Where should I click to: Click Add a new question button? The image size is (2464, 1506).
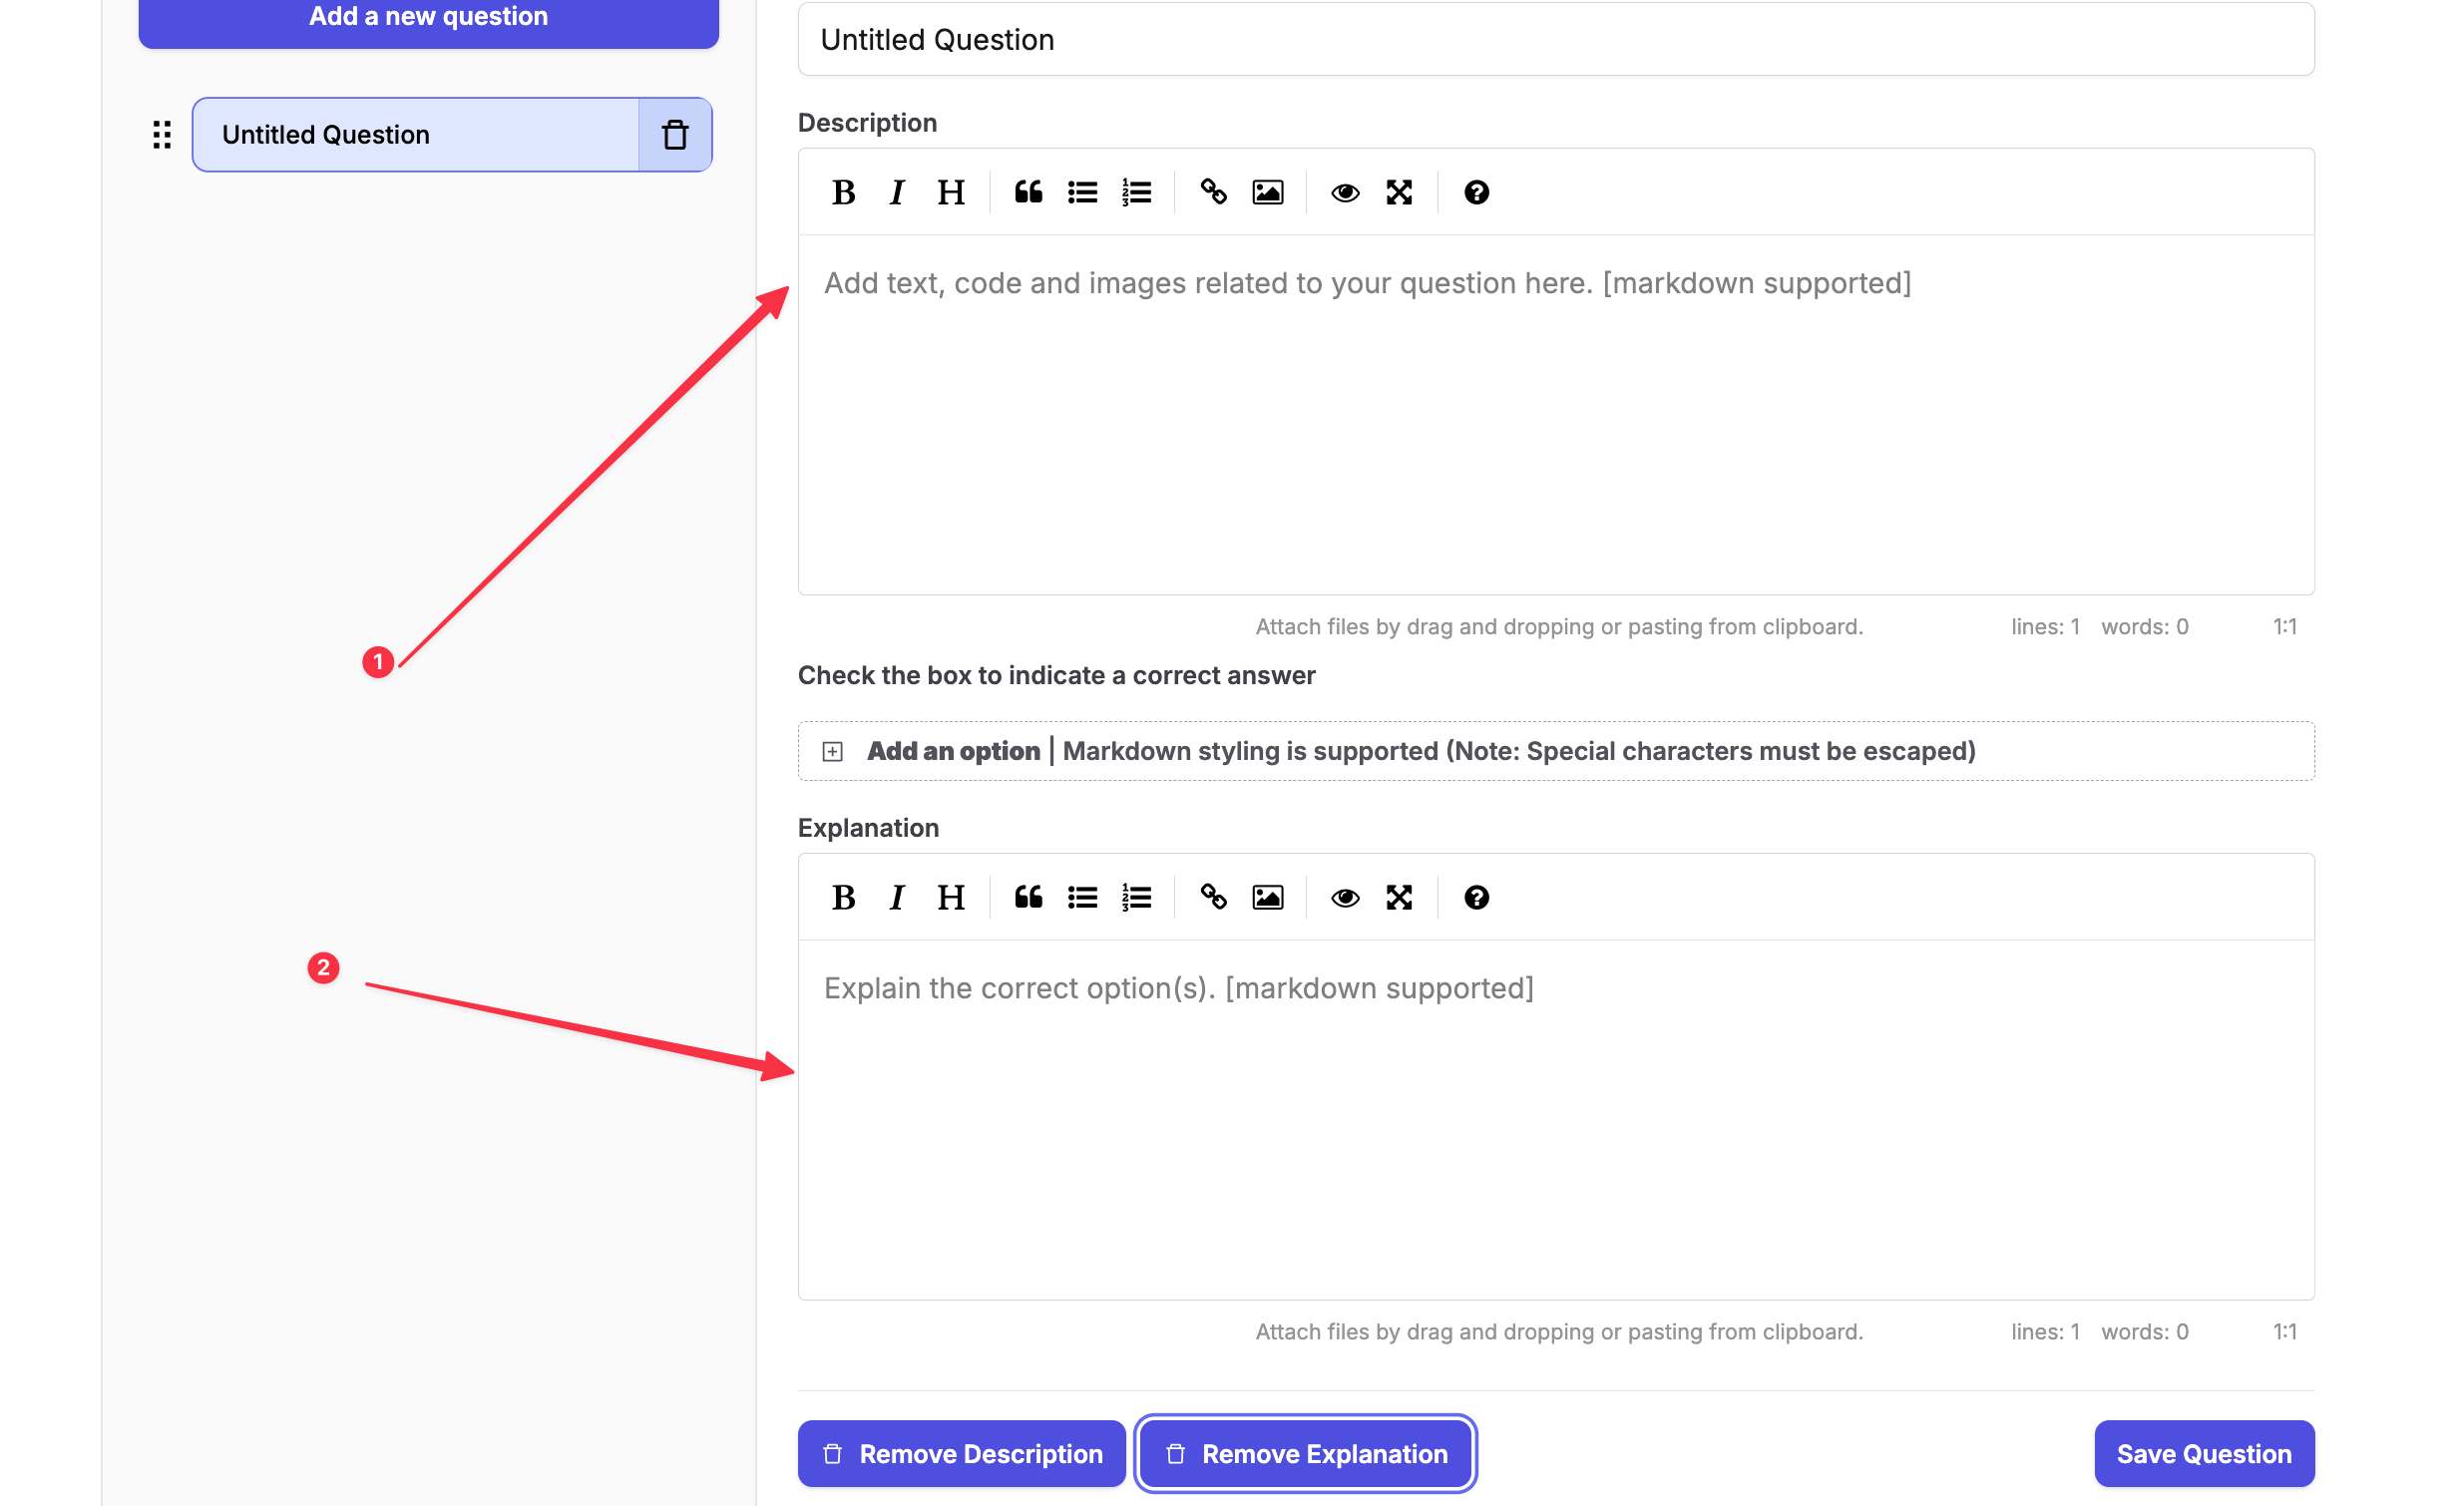point(428,18)
